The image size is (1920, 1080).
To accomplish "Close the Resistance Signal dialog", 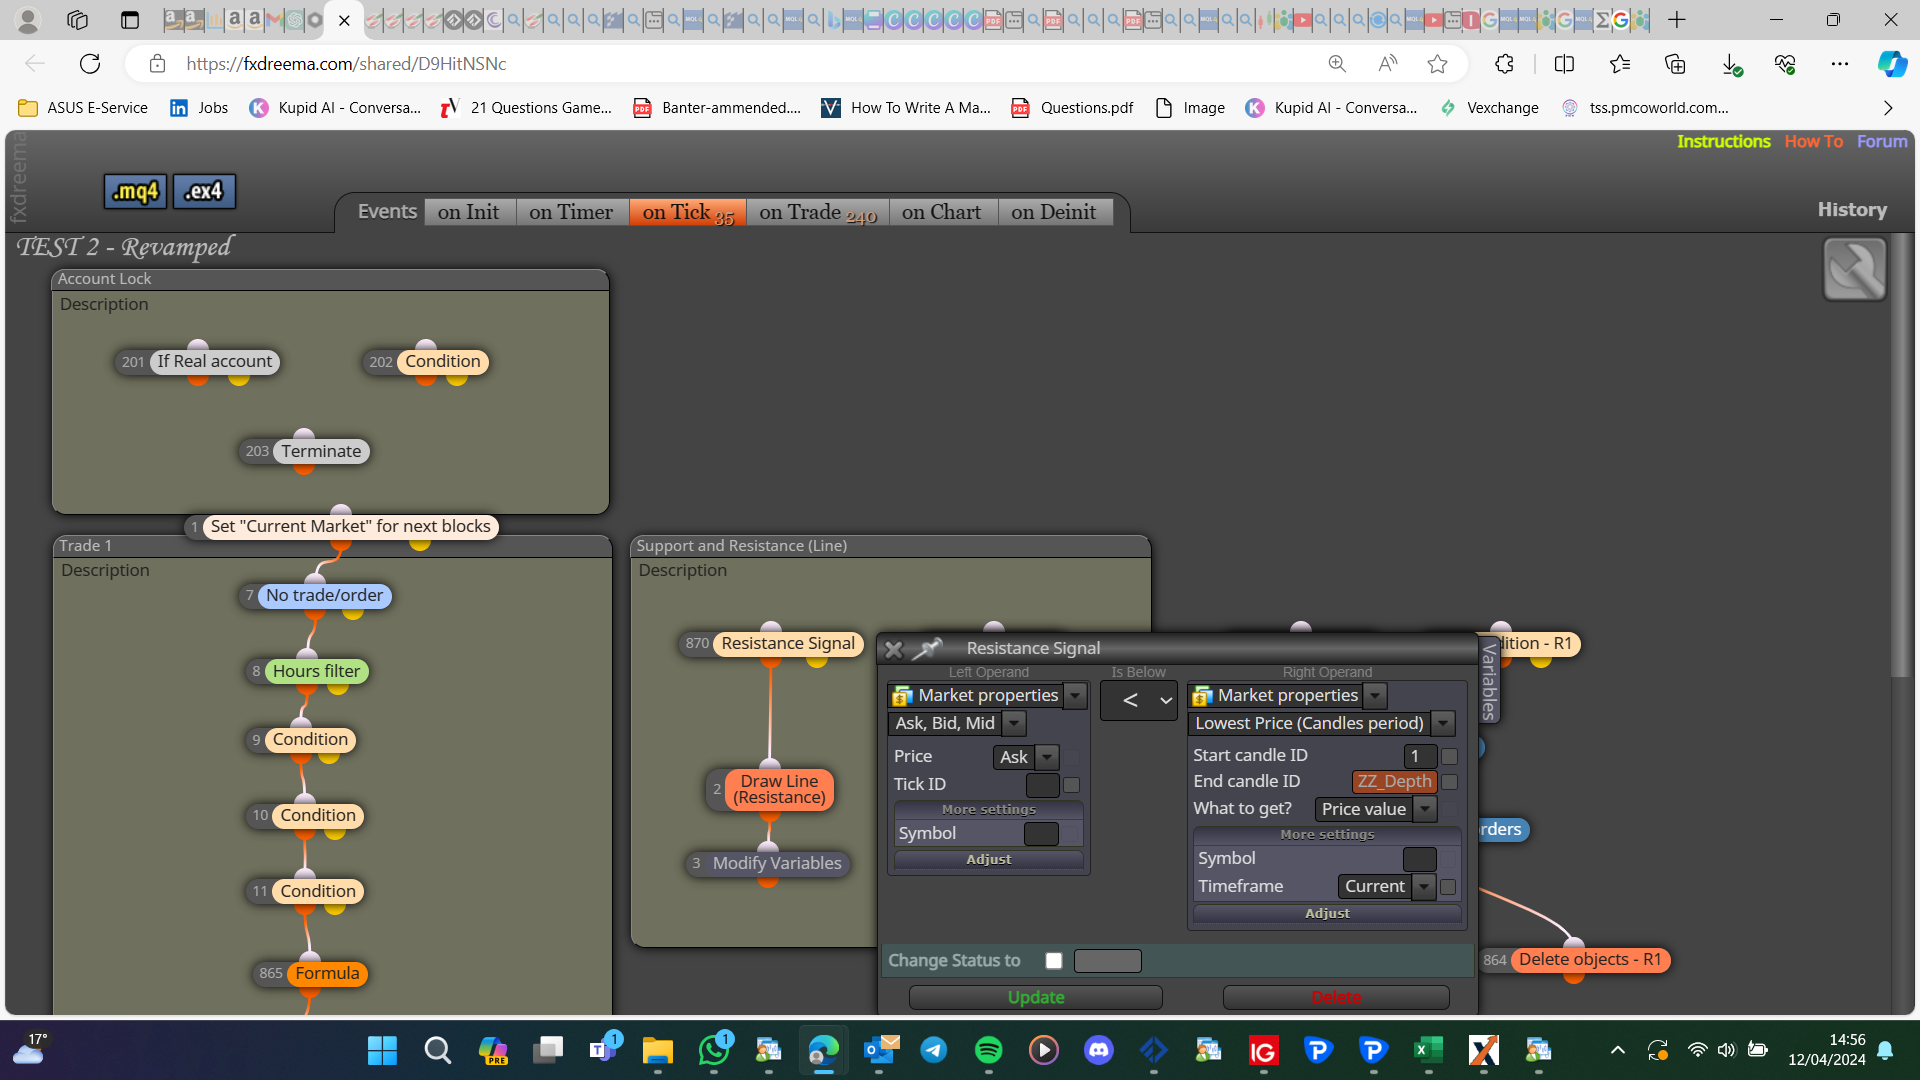I will pyautogui.click(x=894, y=649).
